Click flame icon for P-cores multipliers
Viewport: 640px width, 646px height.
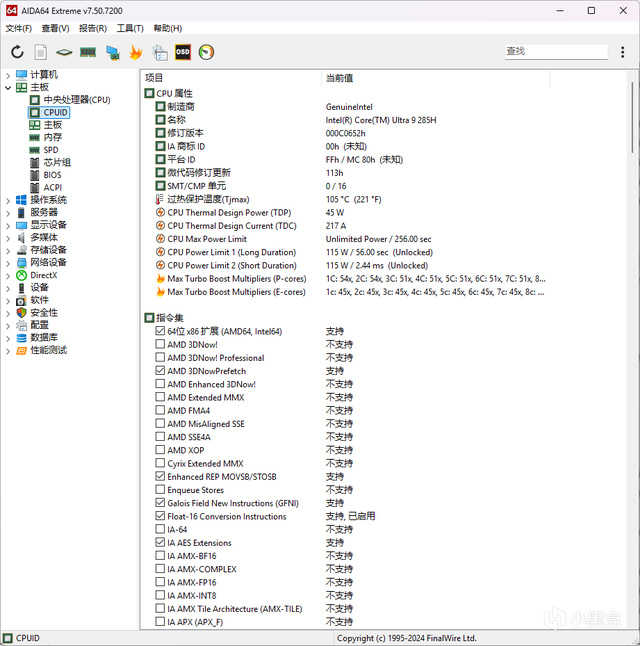(160, 279)
